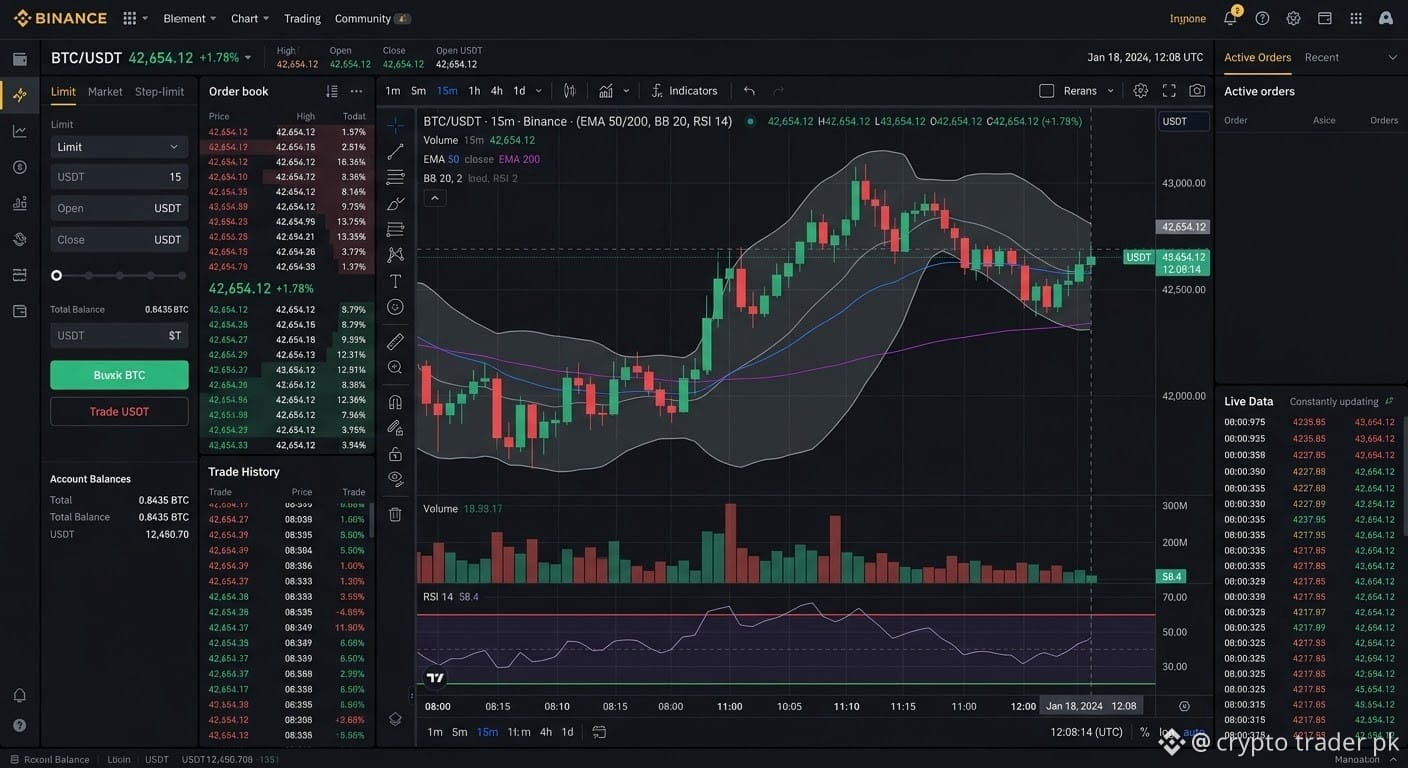
Task: Hide all drawings with eye icon
Action: pos(395,479)
